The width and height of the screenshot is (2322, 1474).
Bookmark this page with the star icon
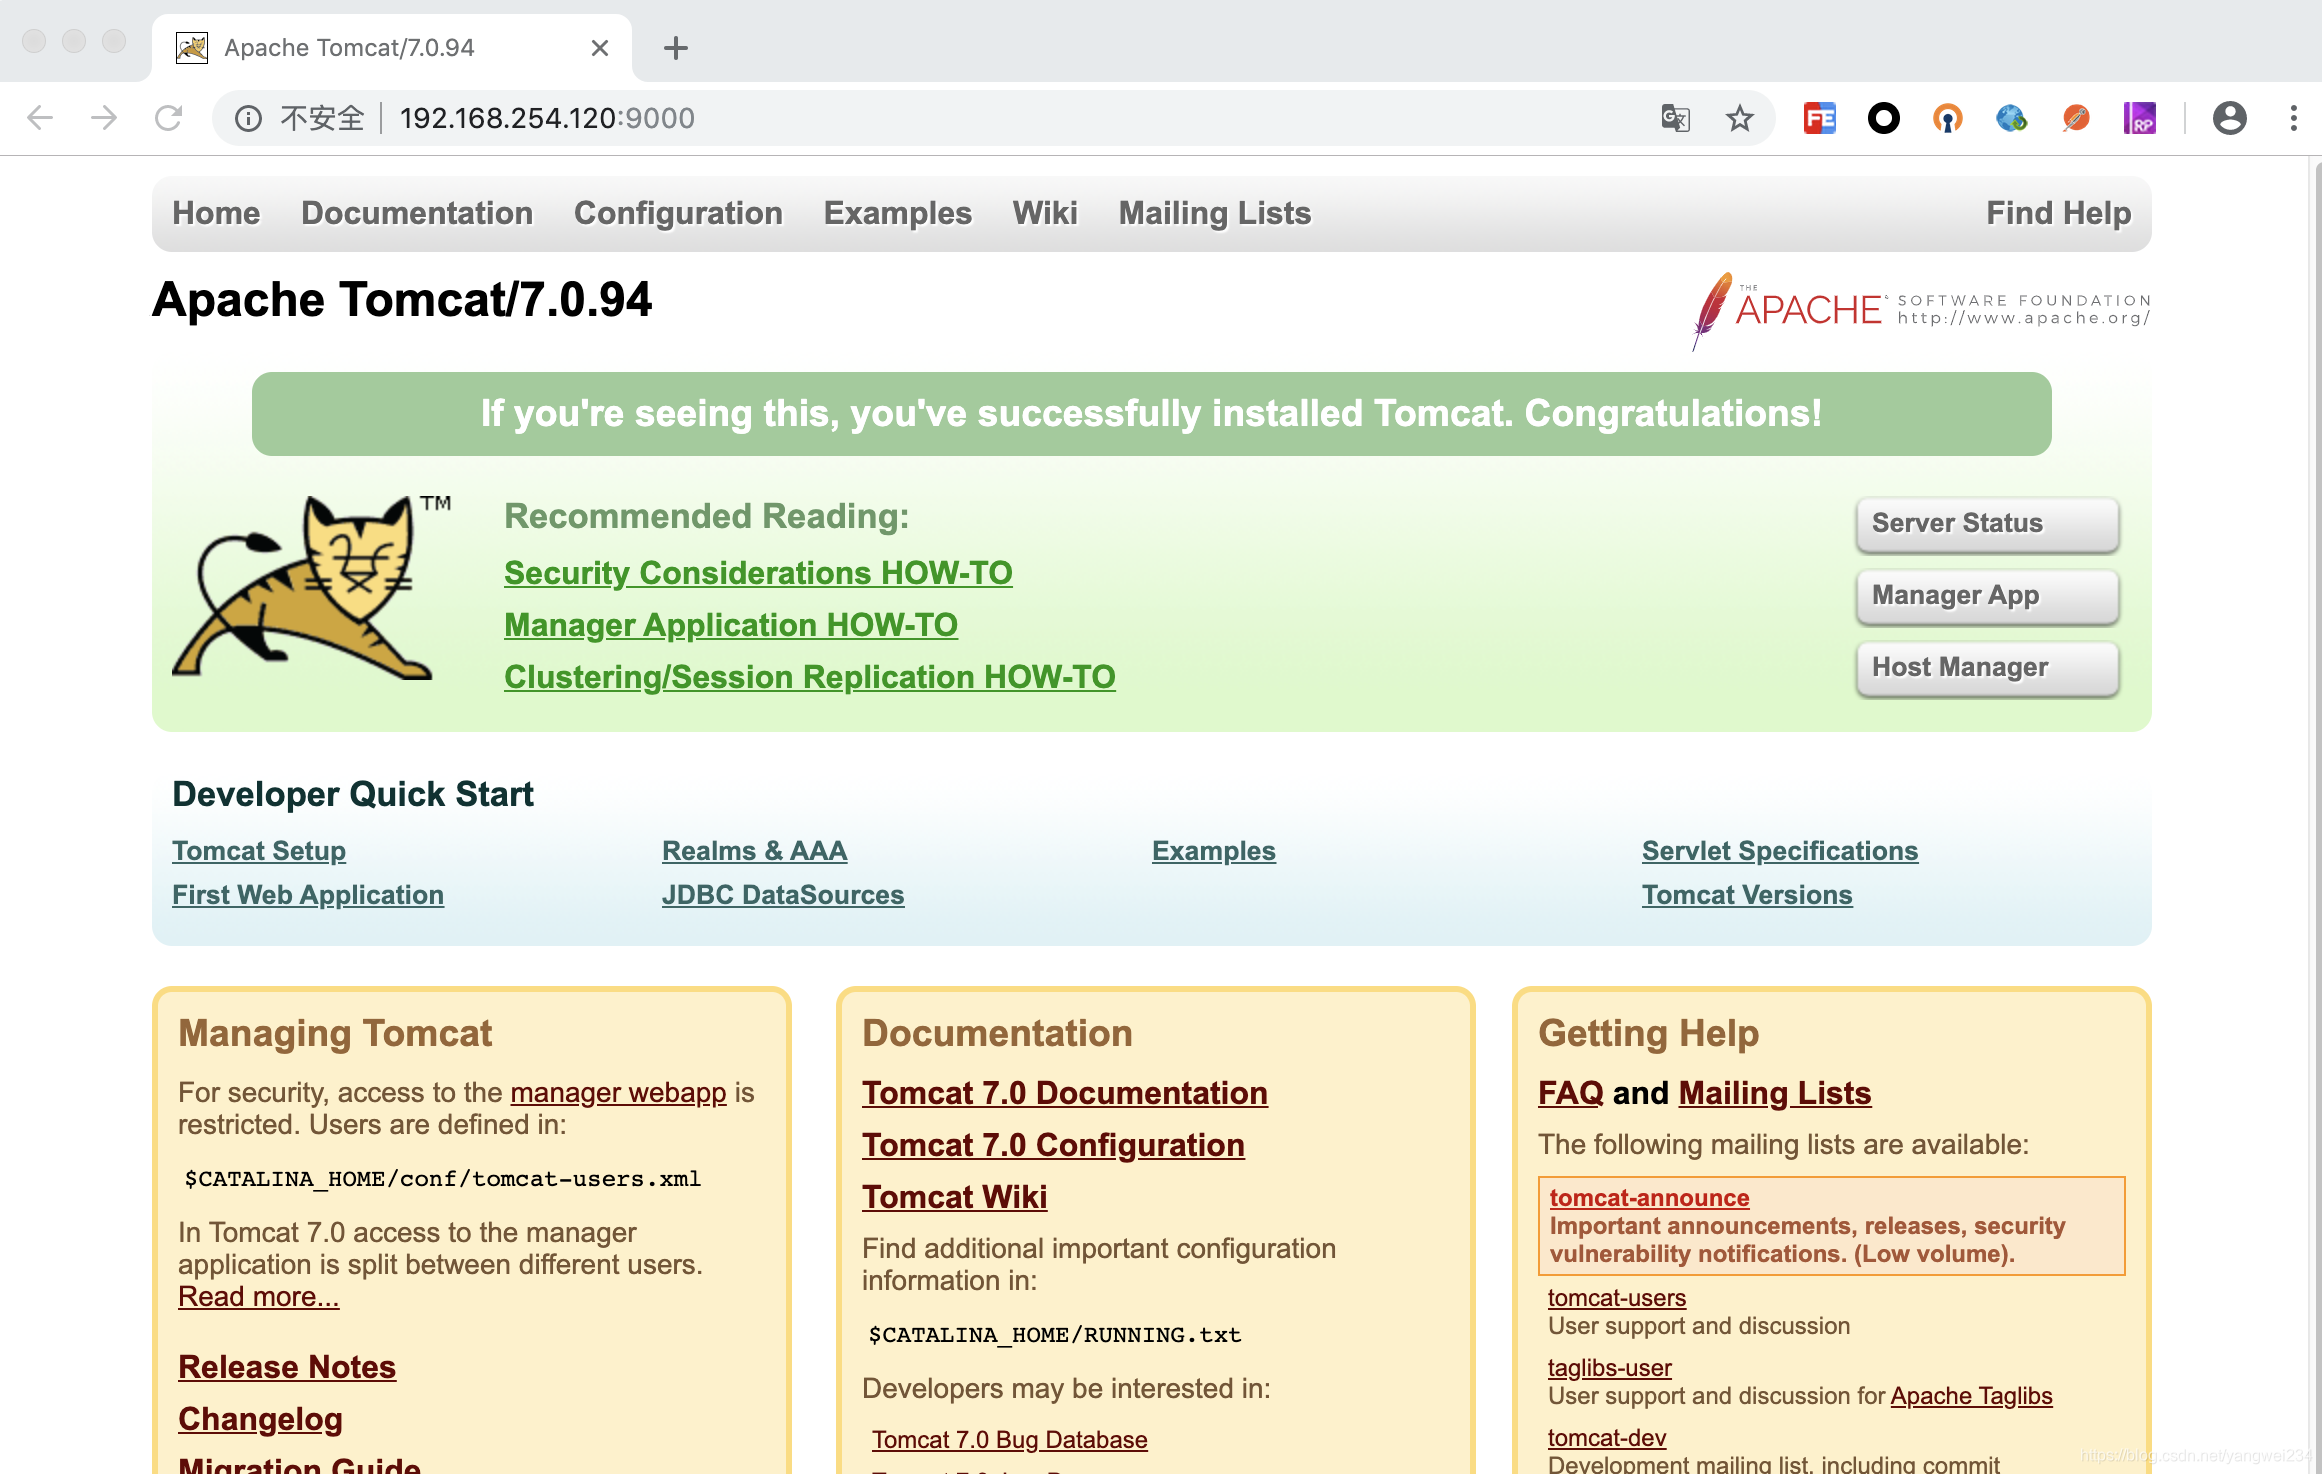tap(1740, 118)
